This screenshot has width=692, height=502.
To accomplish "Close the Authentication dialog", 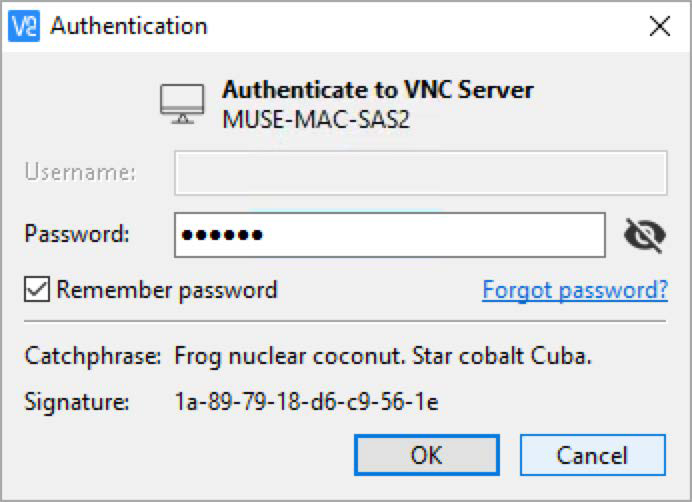I will click(660, 26).
